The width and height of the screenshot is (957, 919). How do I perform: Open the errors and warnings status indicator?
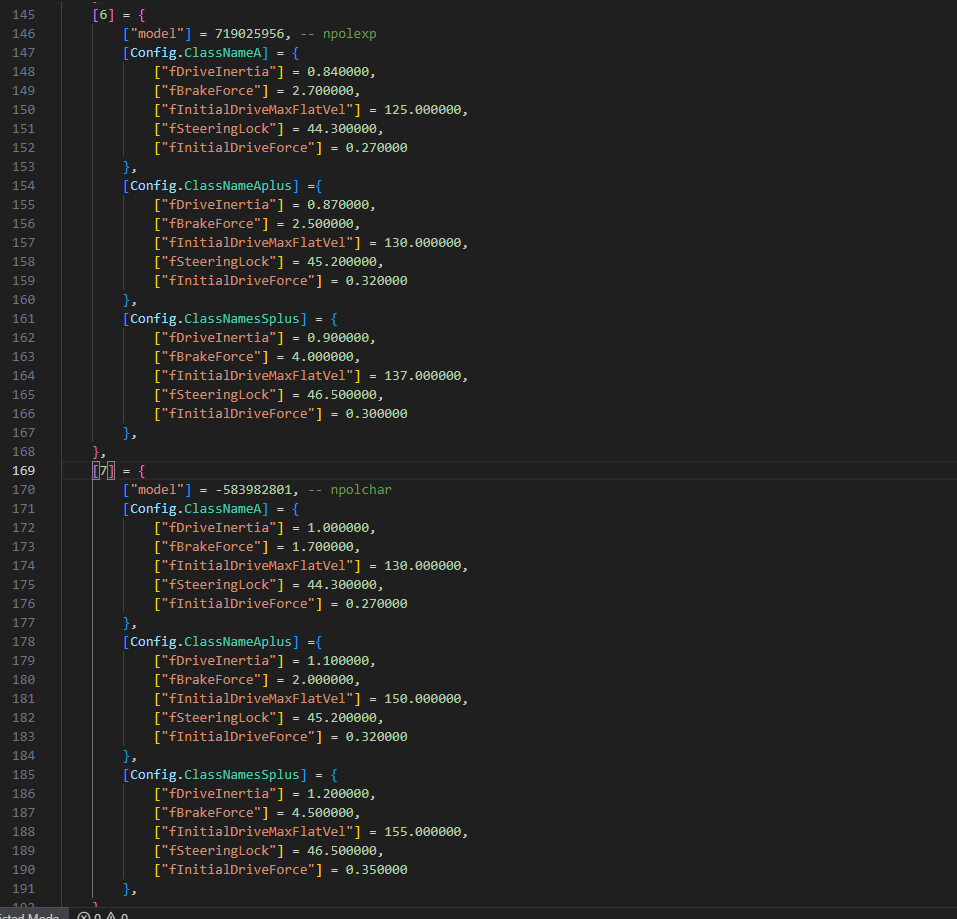pyautogui.click(x=103, y=916)
